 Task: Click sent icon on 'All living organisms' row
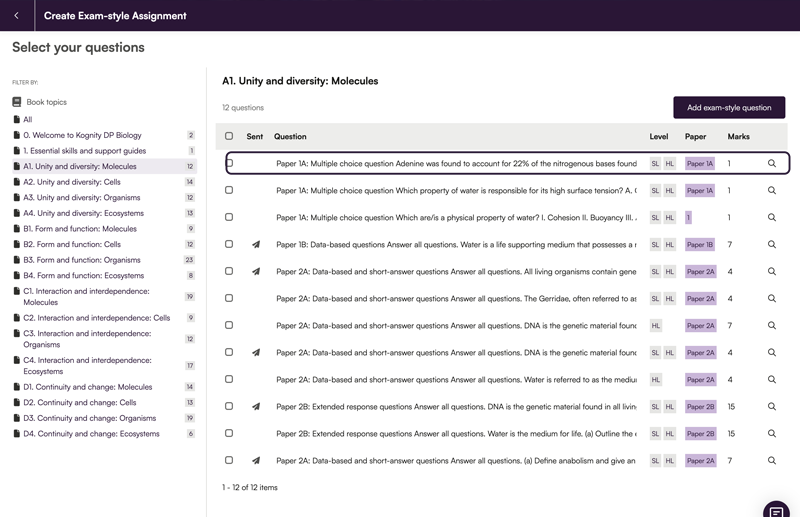[256, 272]
